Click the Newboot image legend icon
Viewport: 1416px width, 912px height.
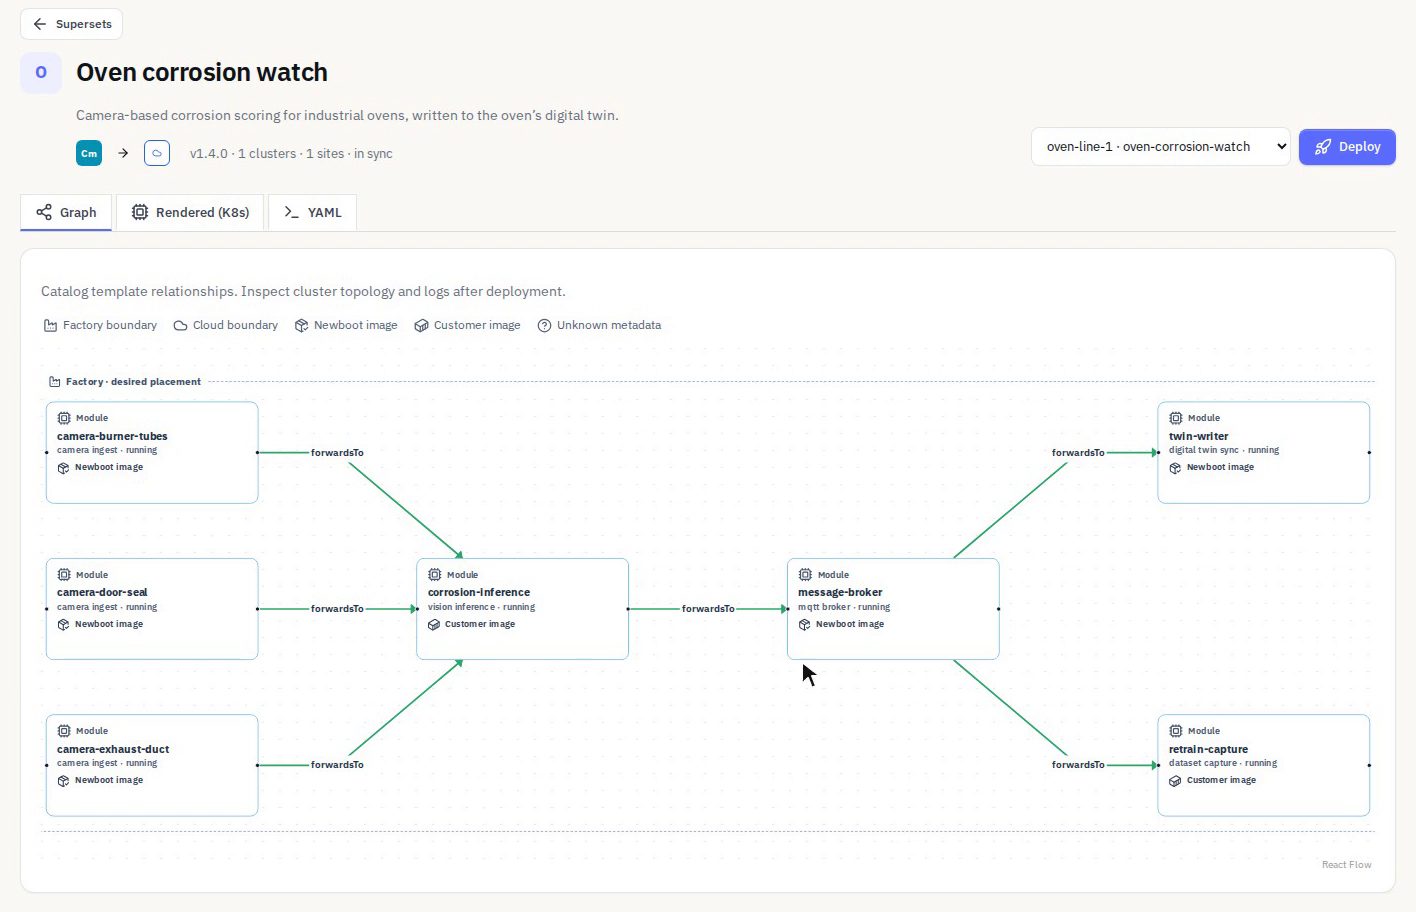pyautogui.click(x=301, y=326)
